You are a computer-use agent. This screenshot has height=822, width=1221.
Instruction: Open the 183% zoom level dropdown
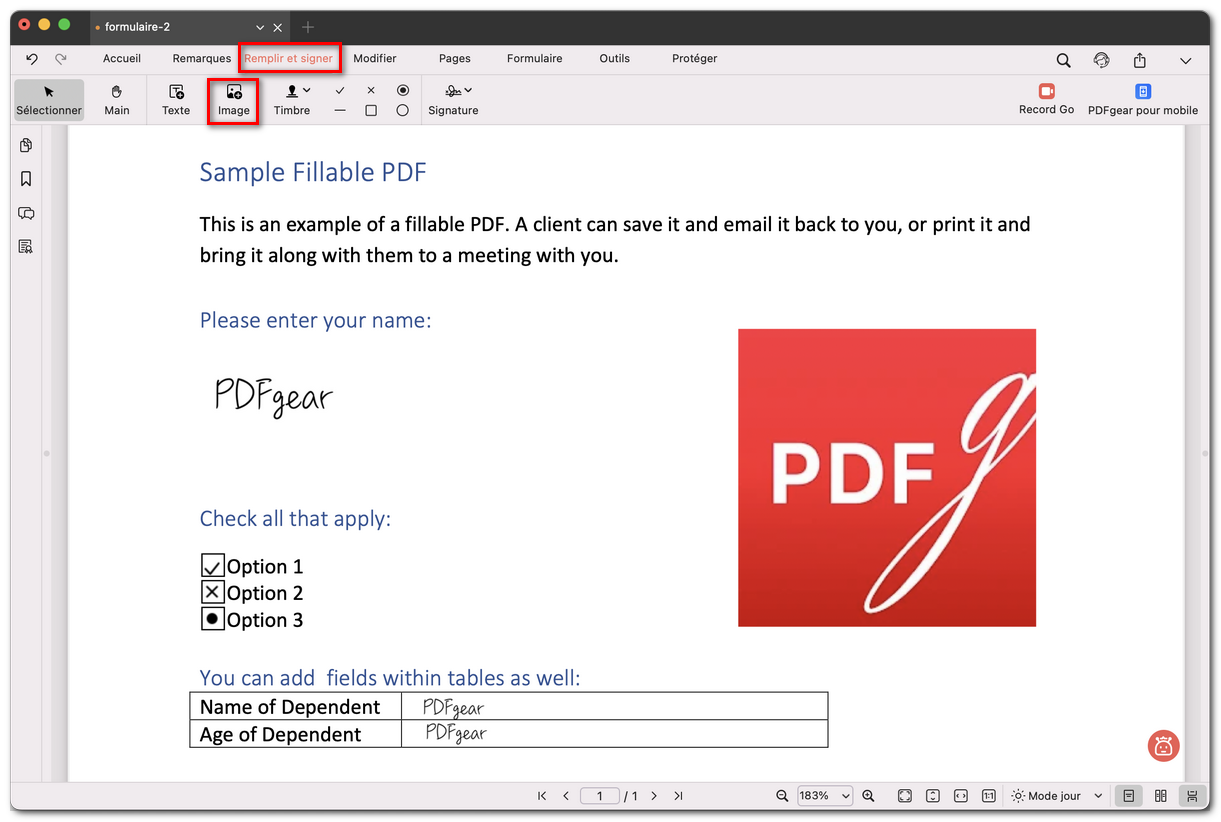pyautogui.click(x=824, y=796)
